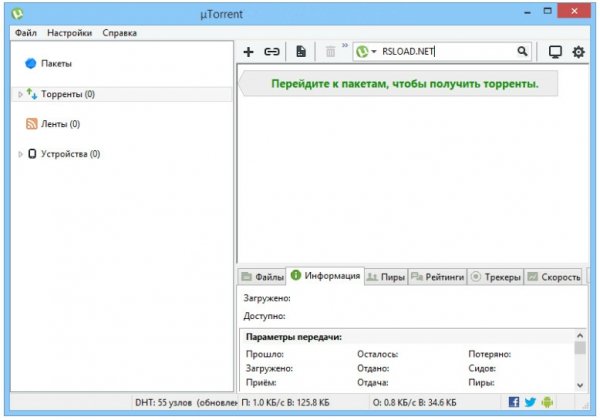Click the Remote monitor icon

coord(555,52)
